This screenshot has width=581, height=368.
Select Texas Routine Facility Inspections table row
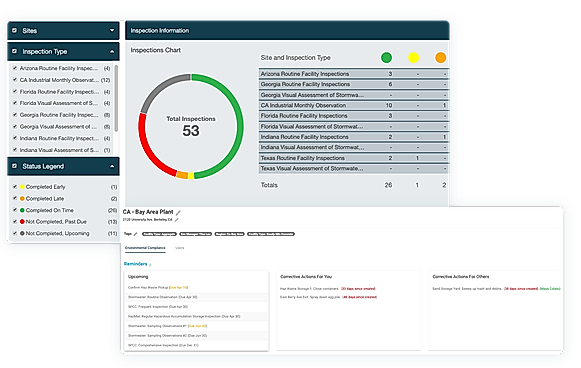[x=353, y=158]
